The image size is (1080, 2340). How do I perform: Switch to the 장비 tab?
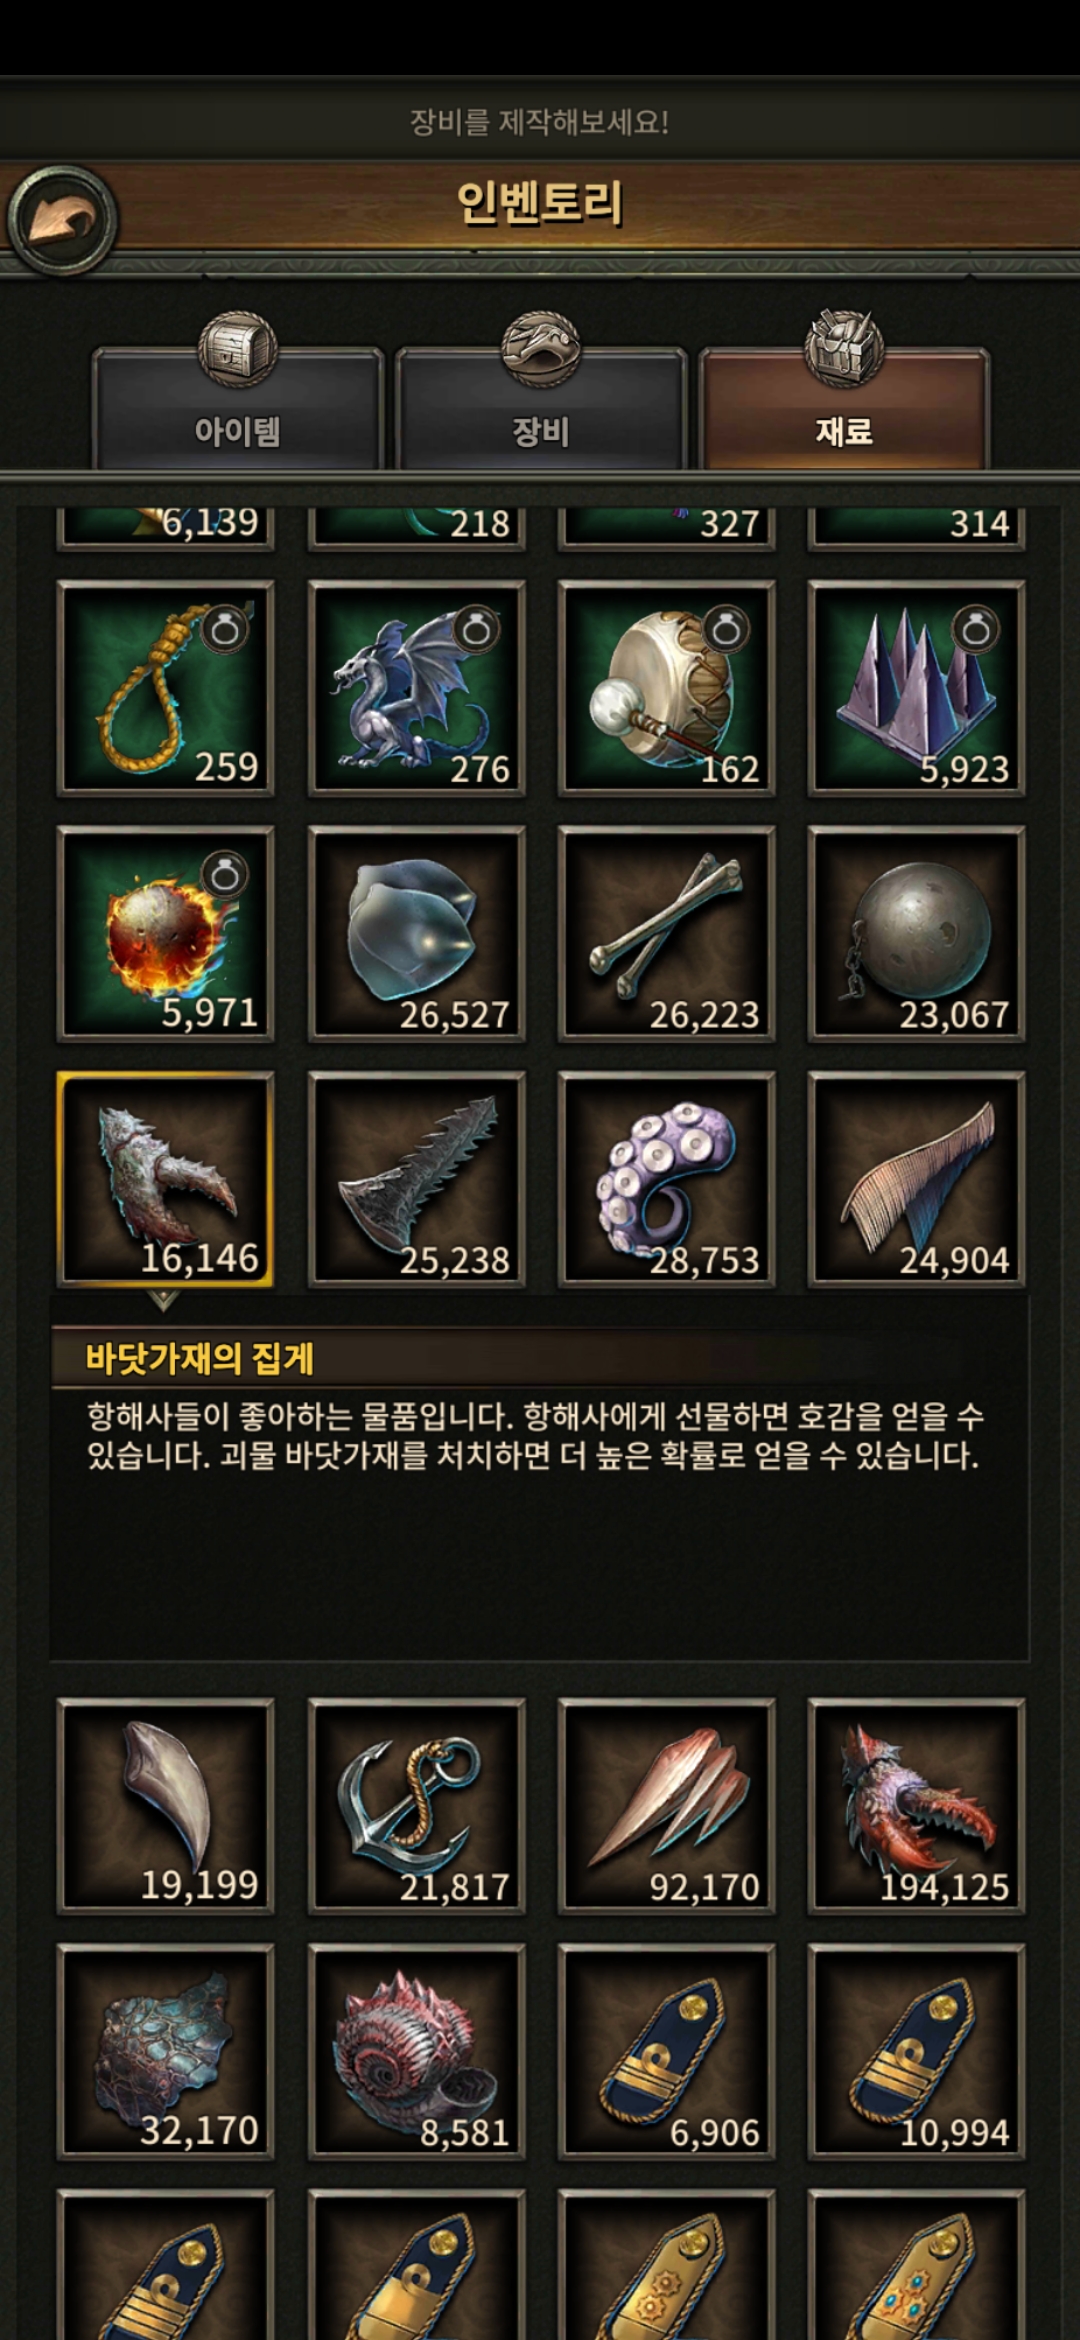point(541,410)
